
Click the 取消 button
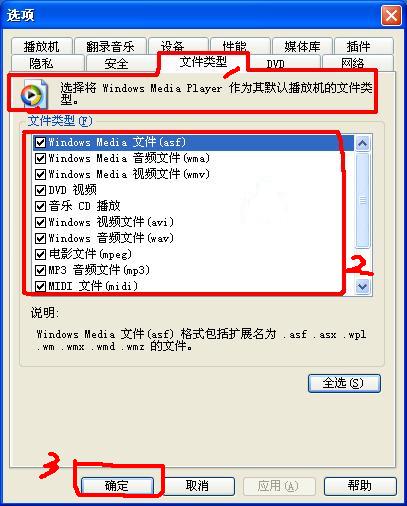[x=197, y=486]
